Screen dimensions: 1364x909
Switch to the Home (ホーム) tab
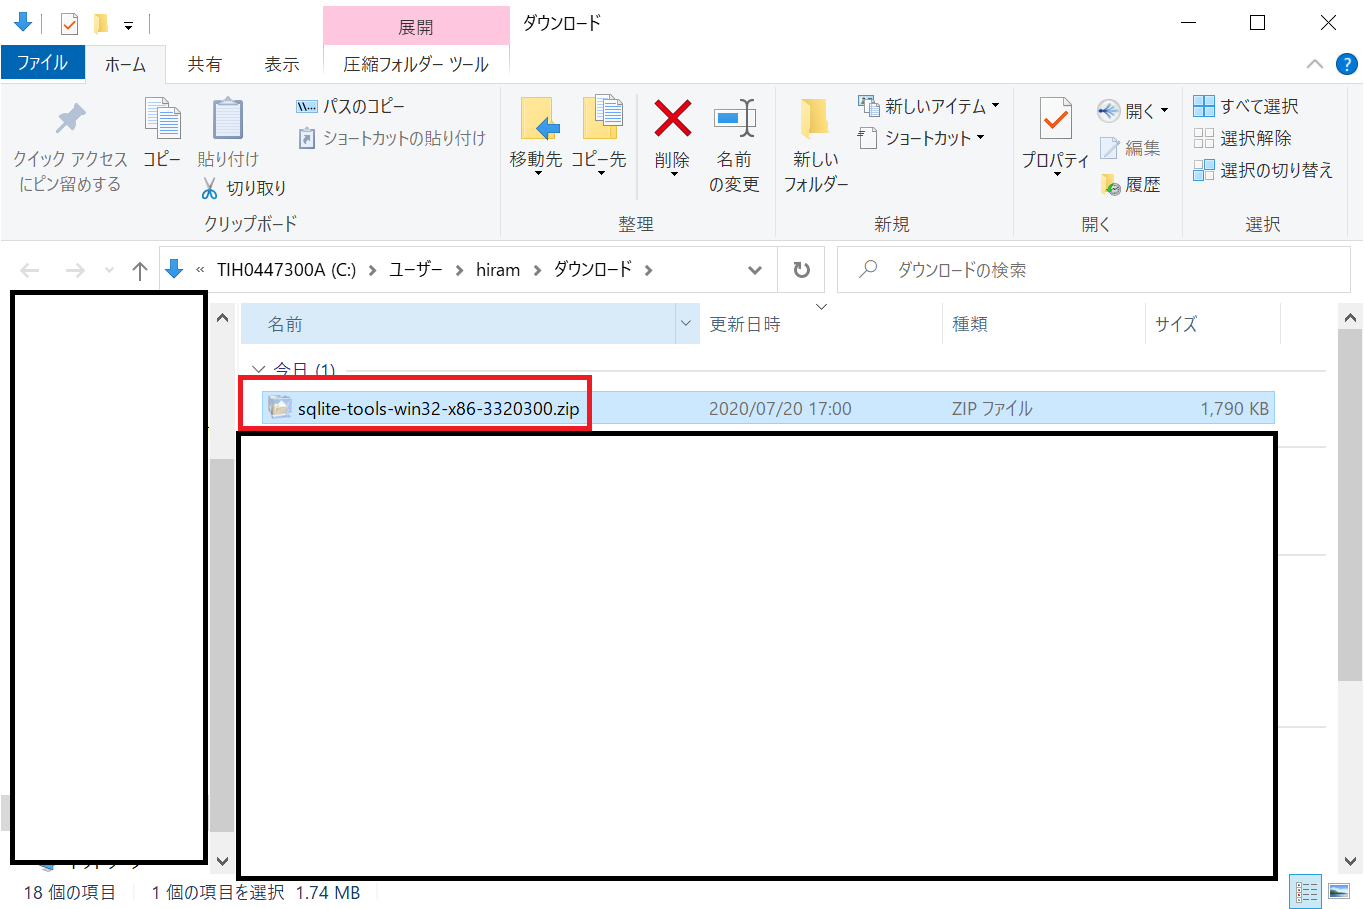(125, 64)
